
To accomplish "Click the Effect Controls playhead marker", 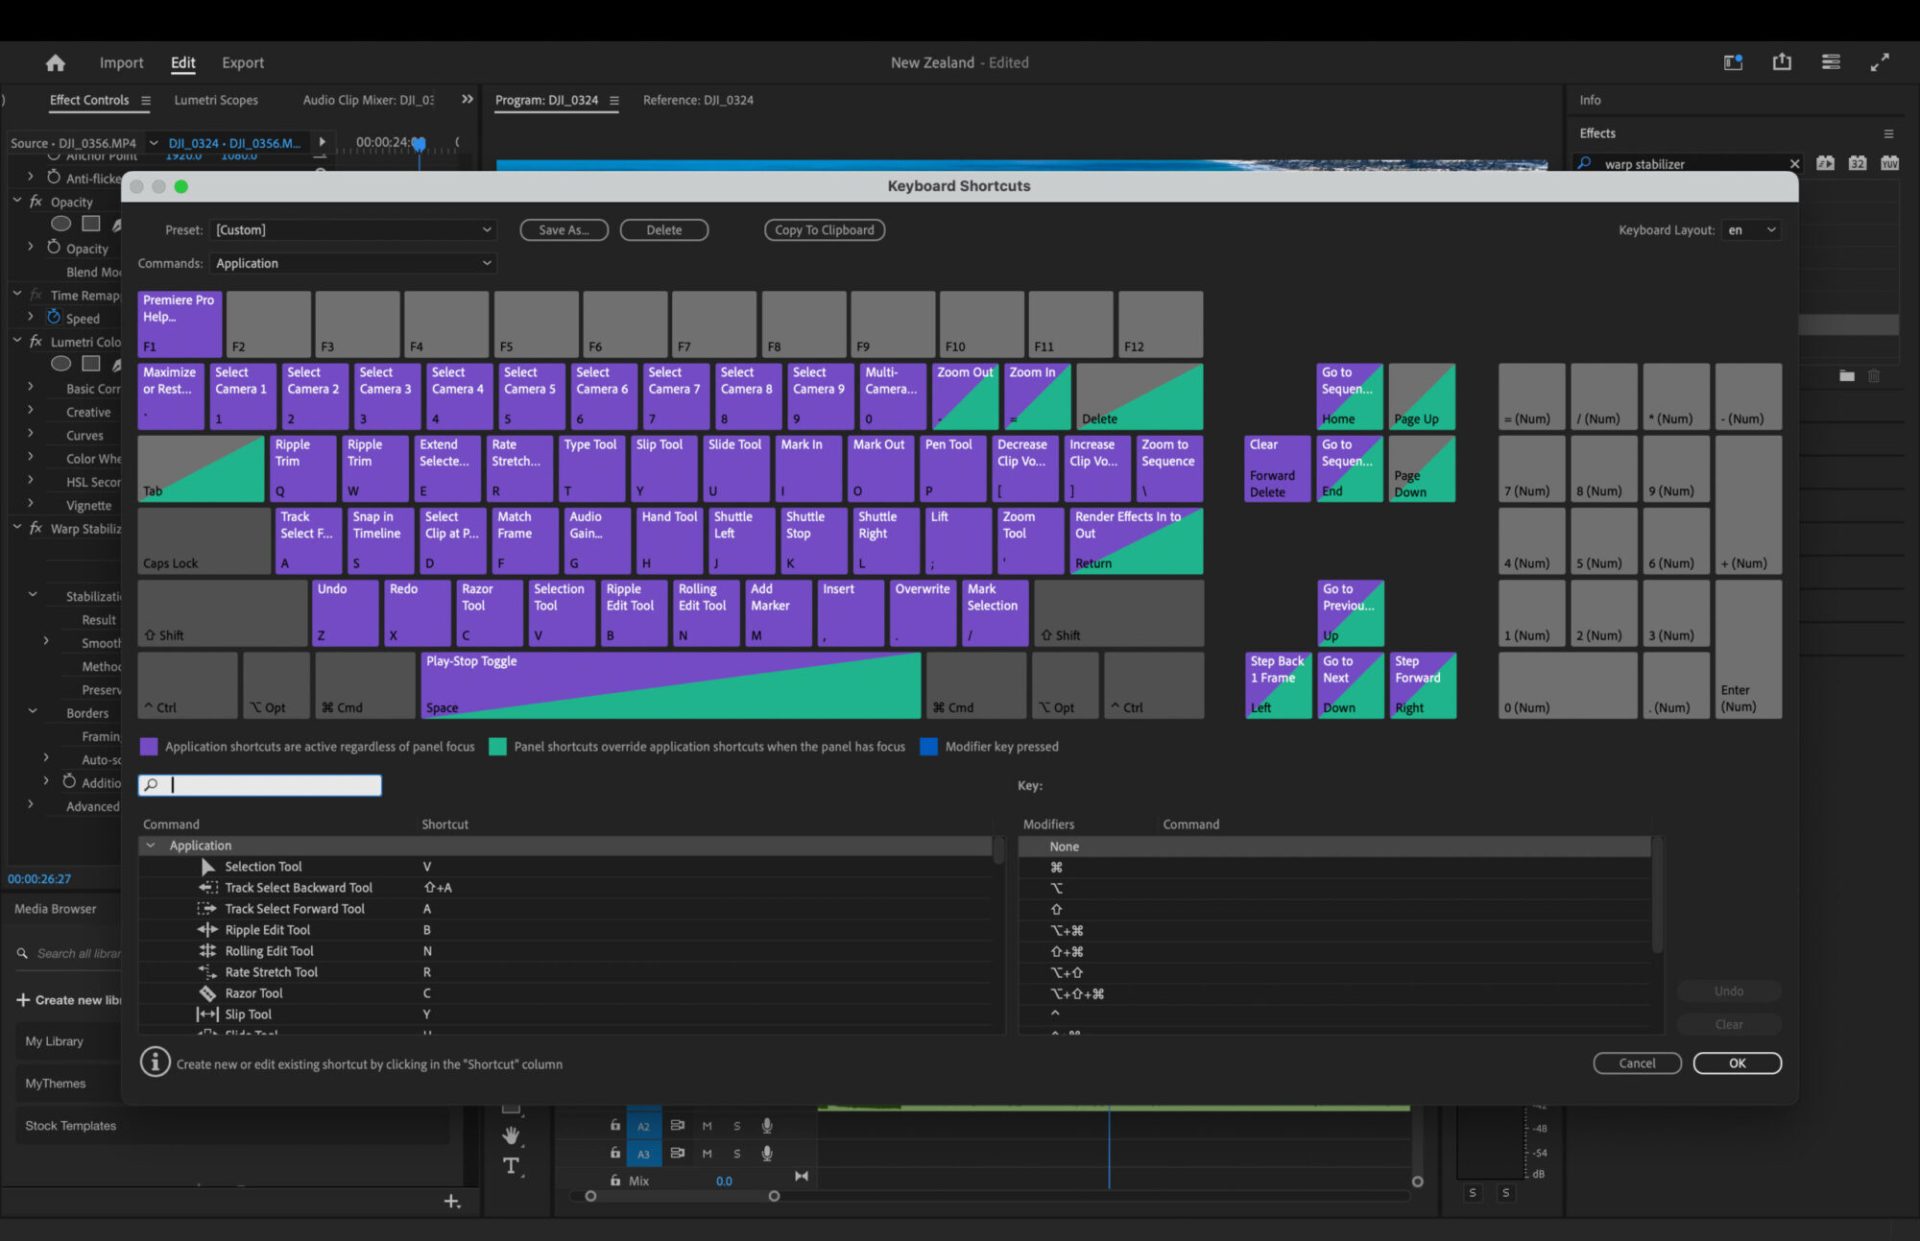I will (419, 144).
